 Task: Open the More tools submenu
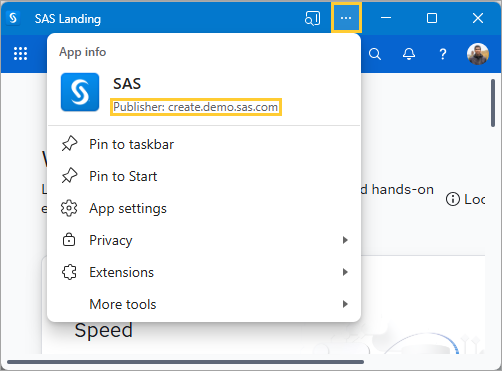tap(204, 304)
